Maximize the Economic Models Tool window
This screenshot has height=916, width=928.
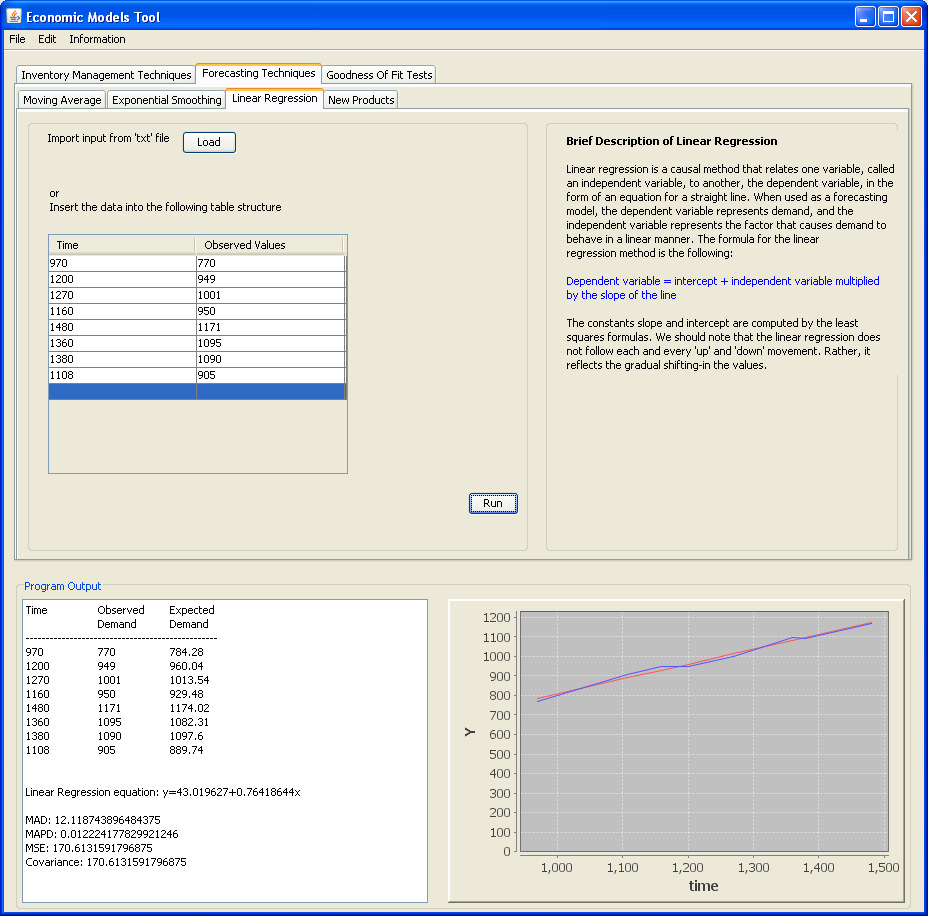[x=888, y=17]
